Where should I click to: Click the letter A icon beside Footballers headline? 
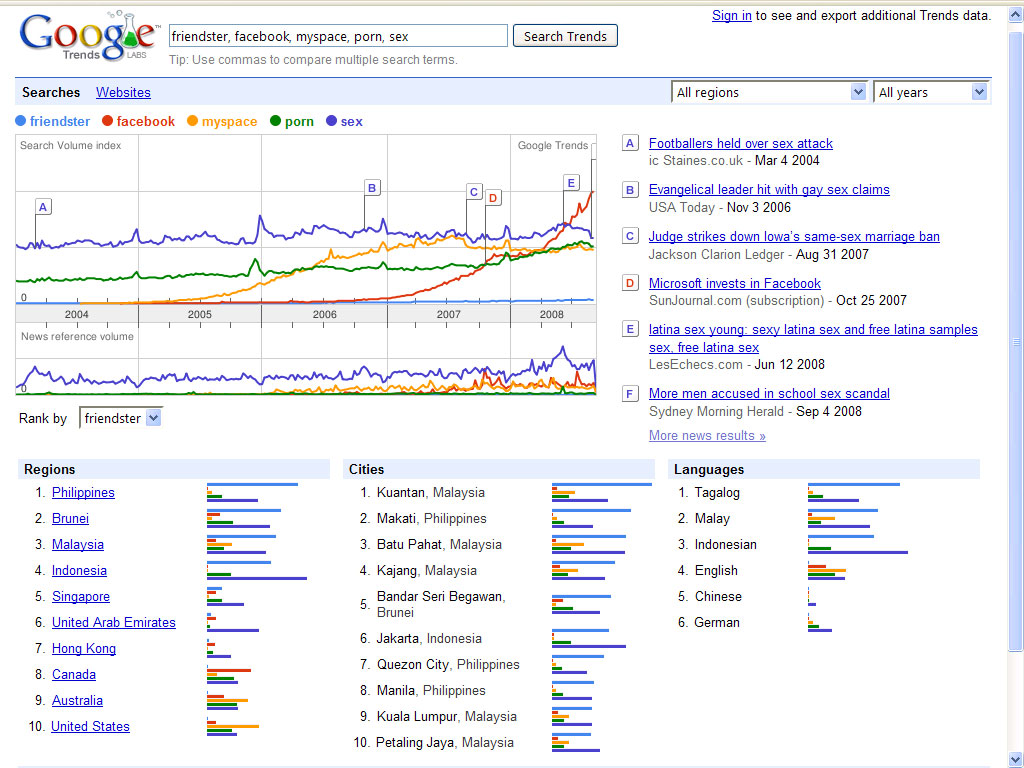(630, 144)
